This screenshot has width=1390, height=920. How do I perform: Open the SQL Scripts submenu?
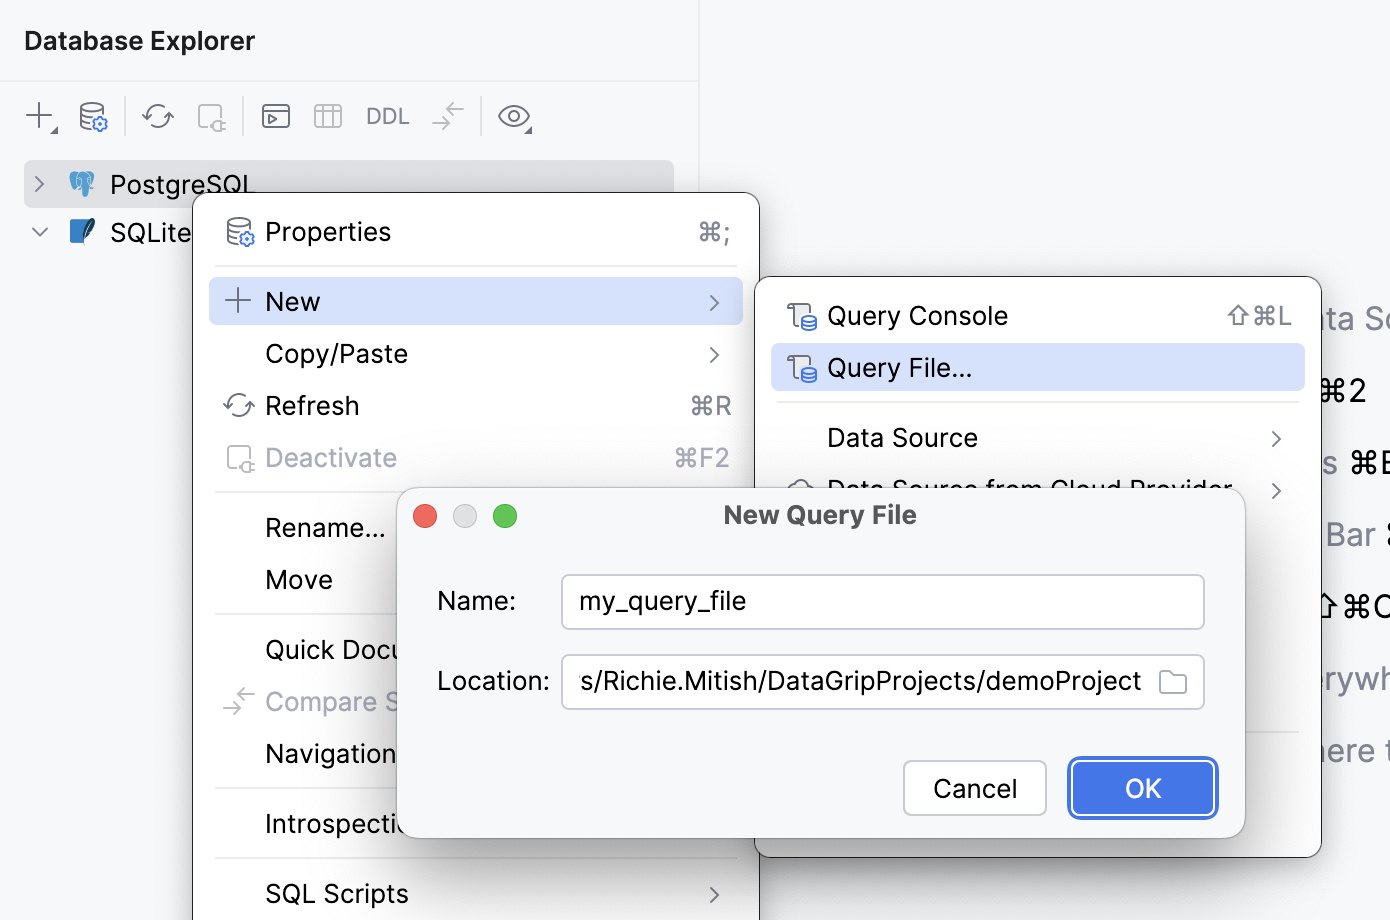[x=335, y=893]
